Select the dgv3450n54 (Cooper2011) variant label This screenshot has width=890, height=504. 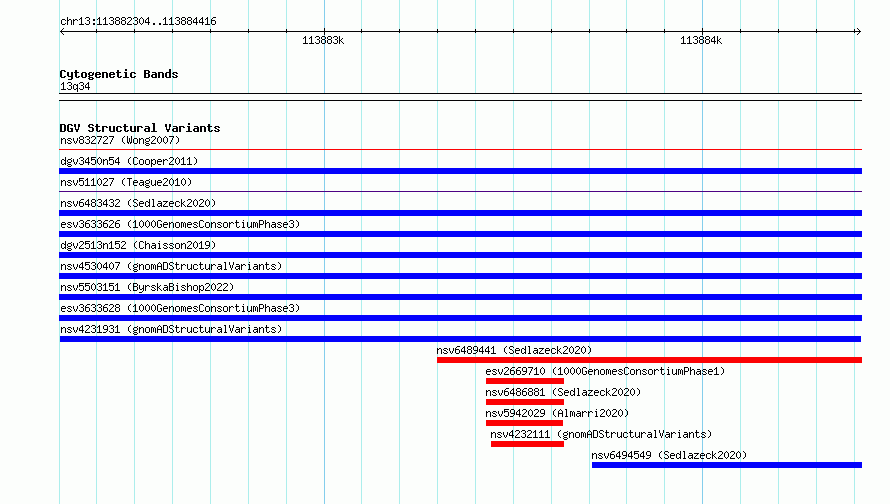coord(129,161)
